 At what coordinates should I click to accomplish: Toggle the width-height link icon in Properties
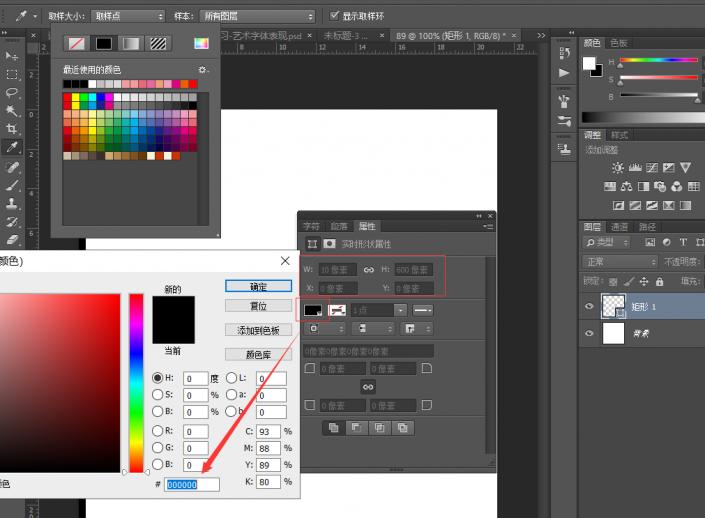click(369, 270)
